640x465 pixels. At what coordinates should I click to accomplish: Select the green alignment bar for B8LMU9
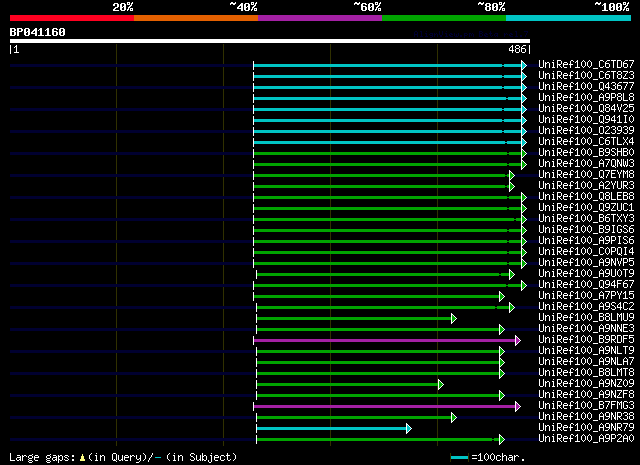354,318
